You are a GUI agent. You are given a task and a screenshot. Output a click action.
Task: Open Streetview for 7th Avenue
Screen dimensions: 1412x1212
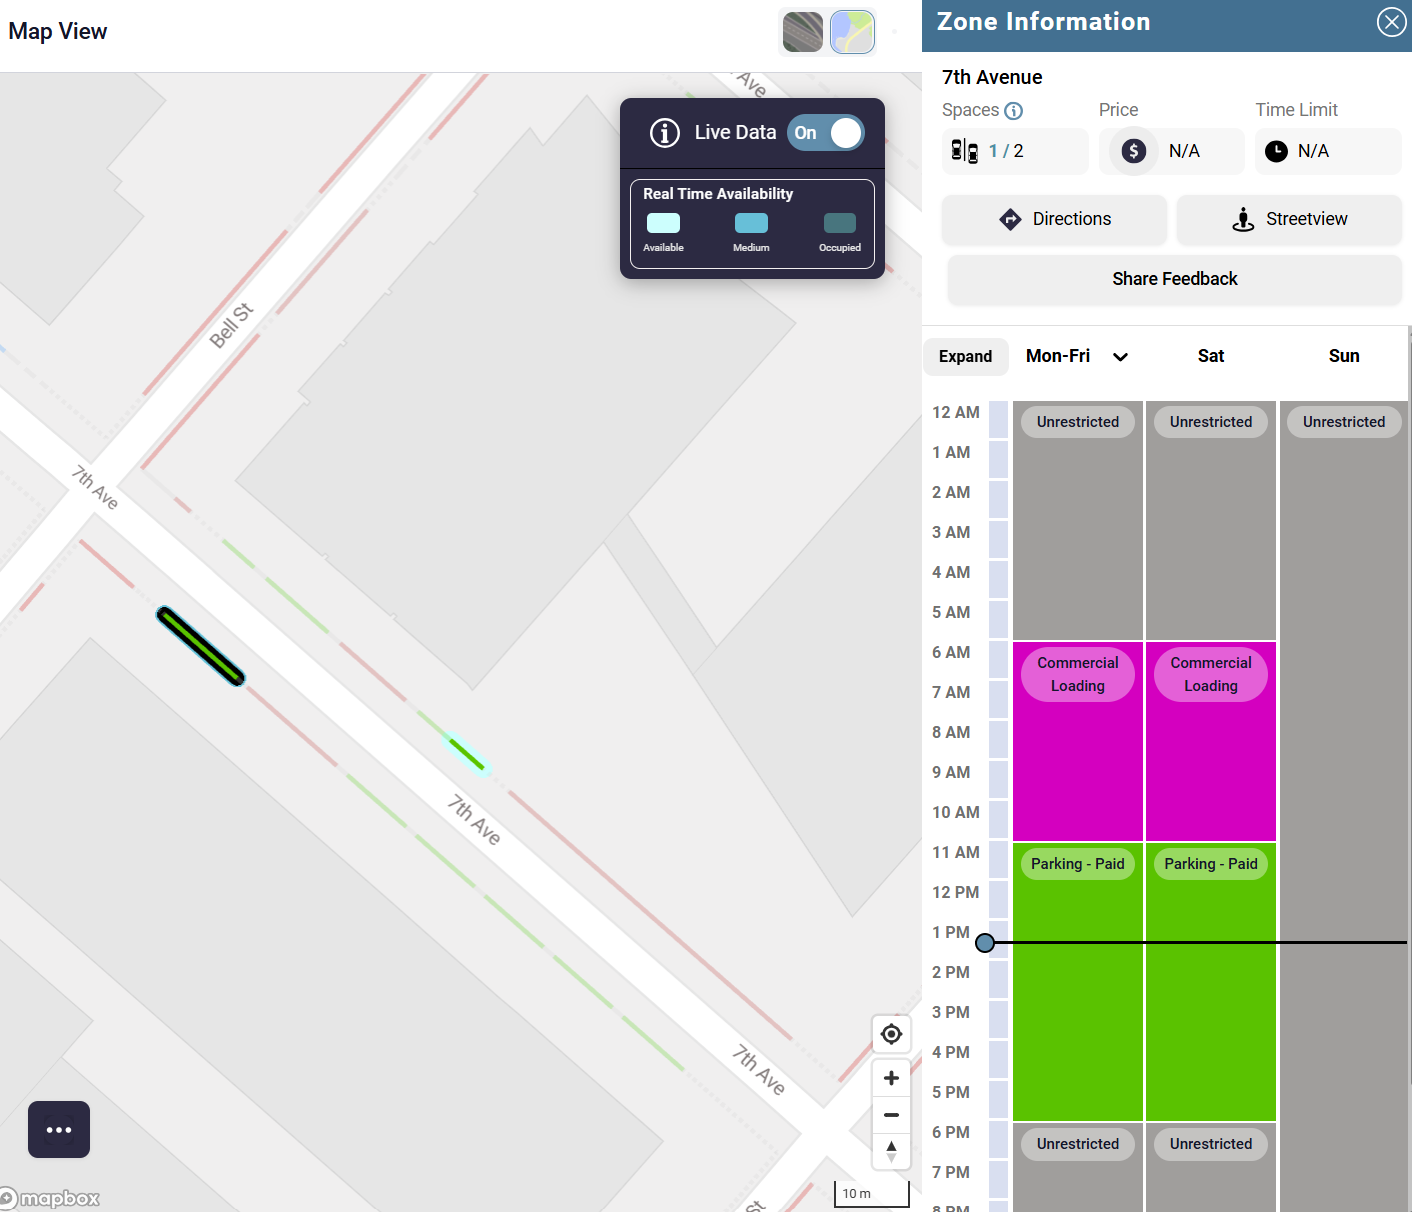[x=1289, y=219]
